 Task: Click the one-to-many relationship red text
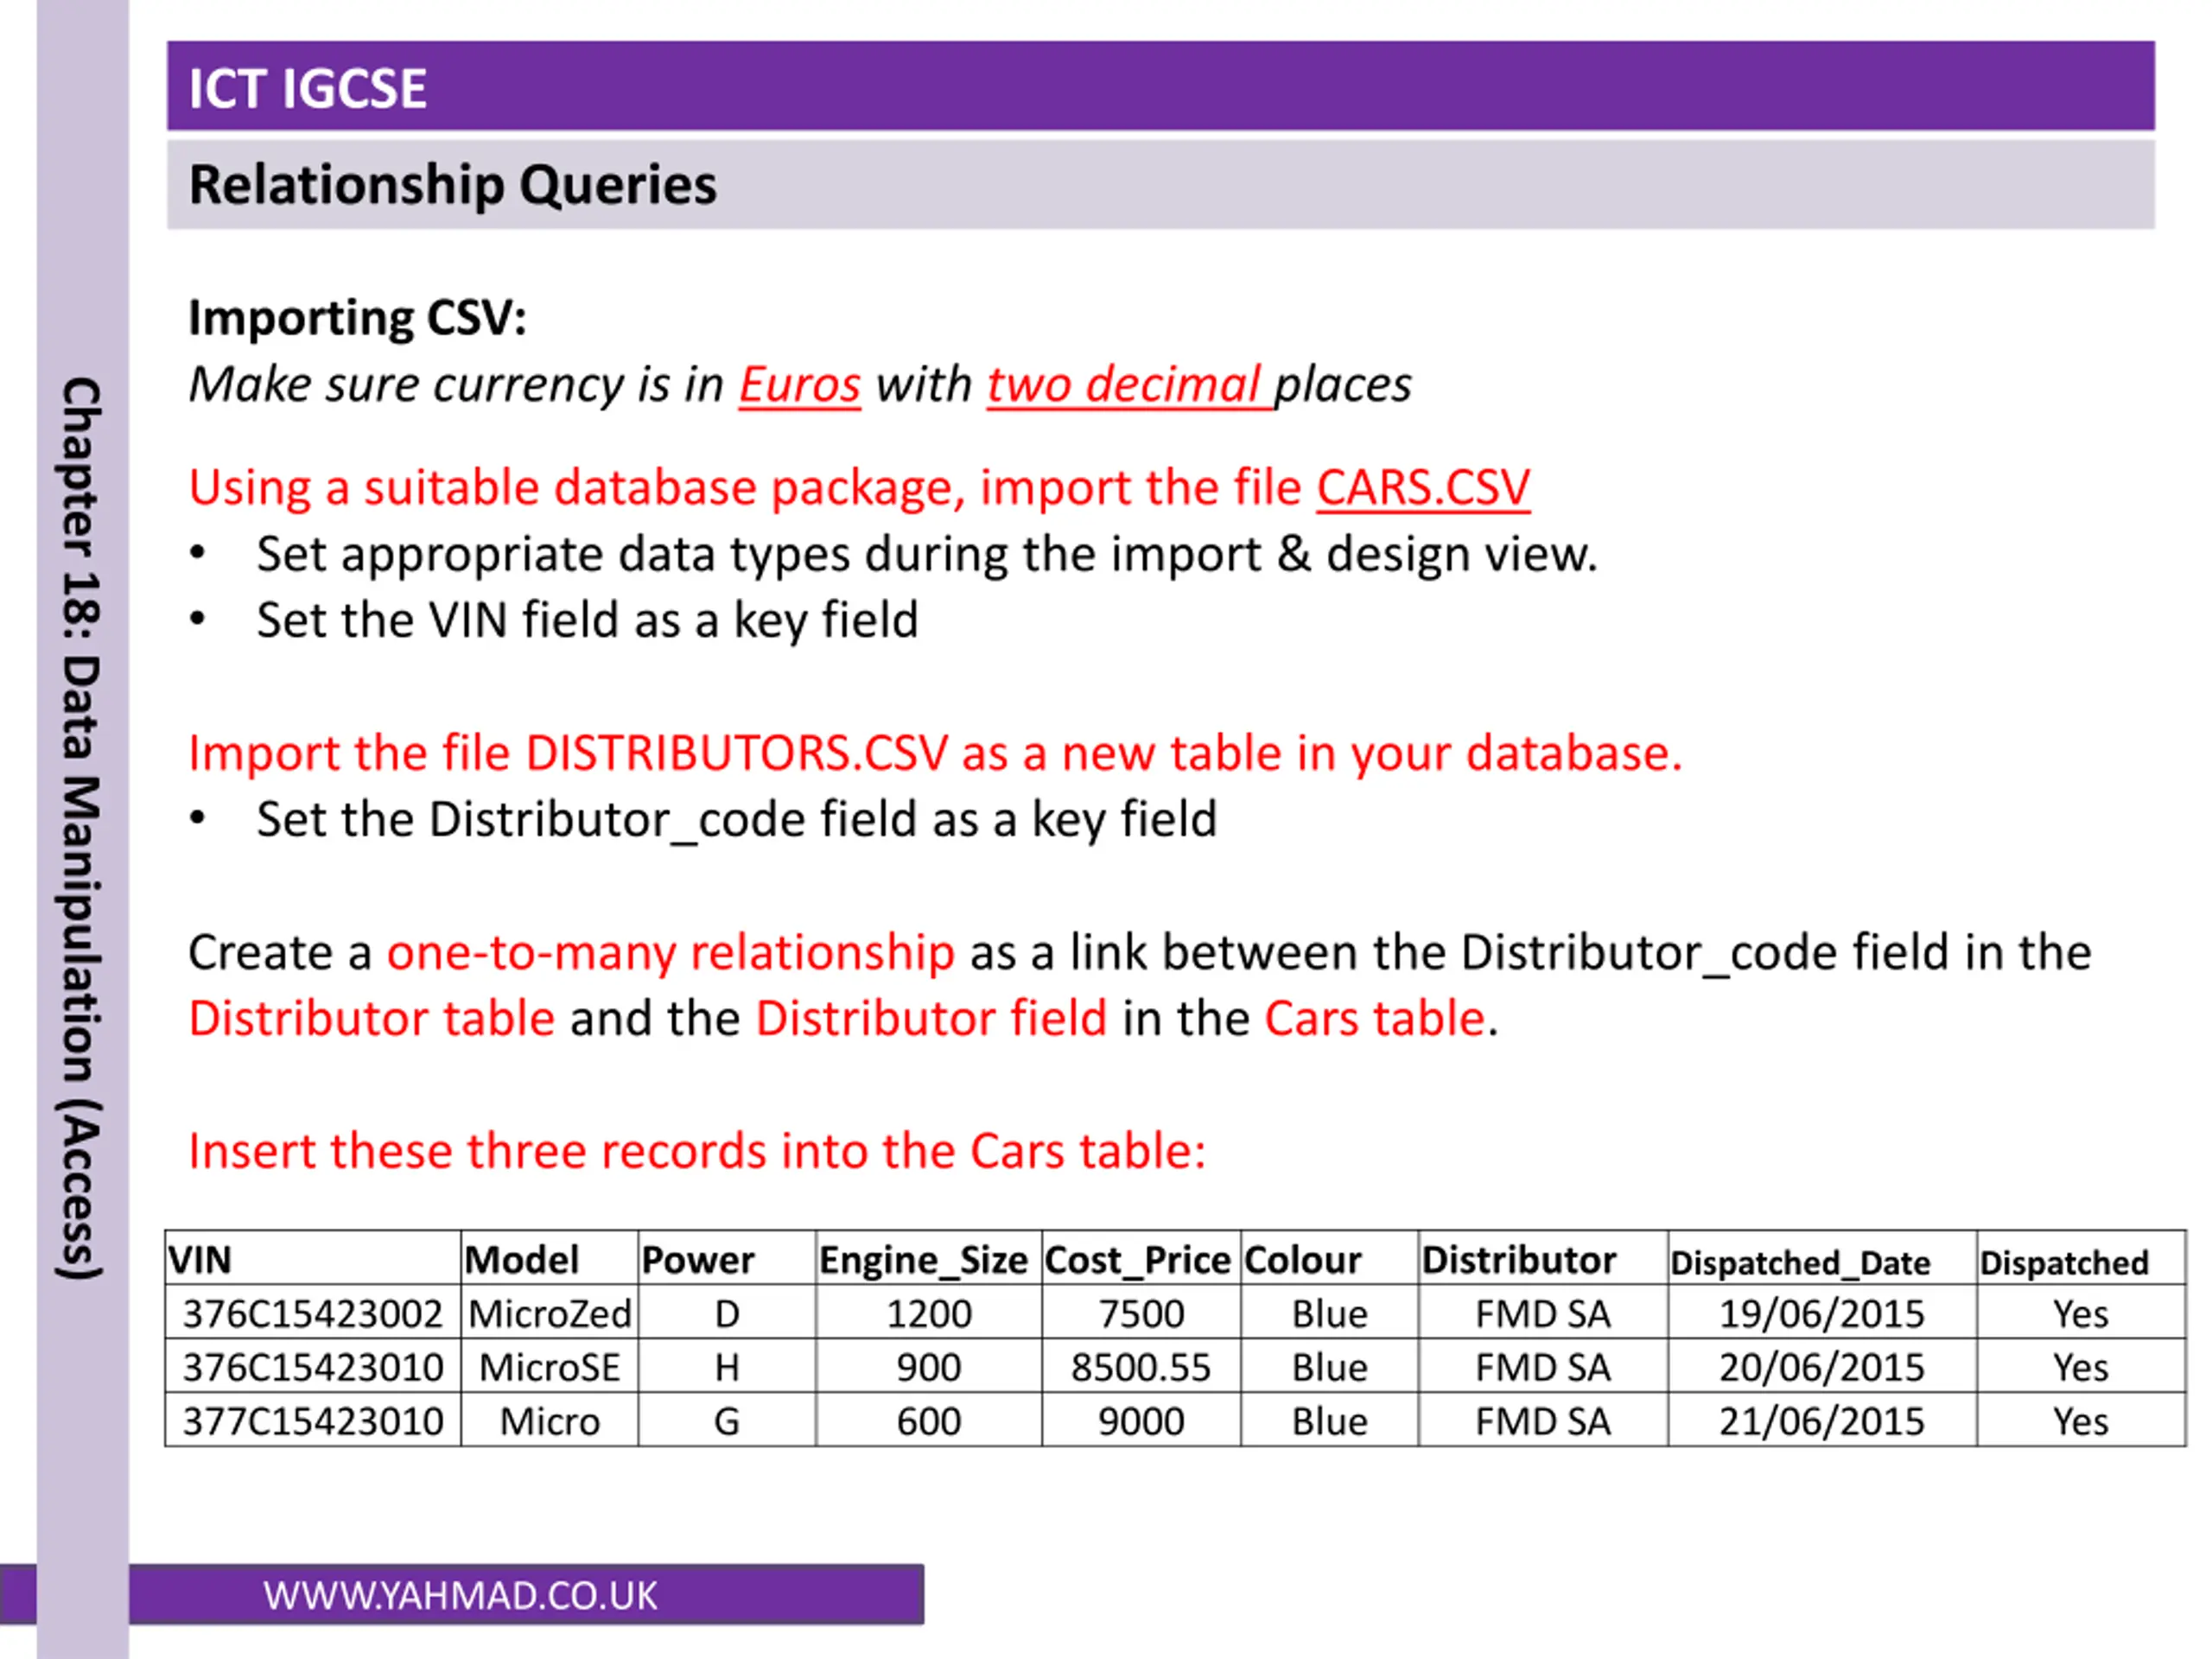pyautogui.click(x=671, y=952)
